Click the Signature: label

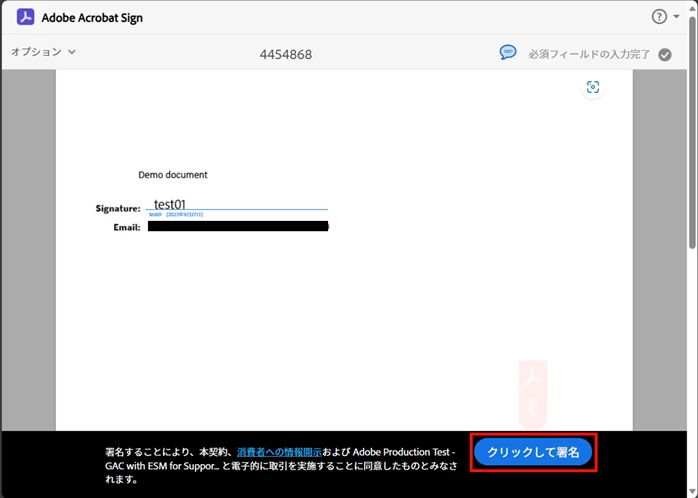(x=118, y=208)
